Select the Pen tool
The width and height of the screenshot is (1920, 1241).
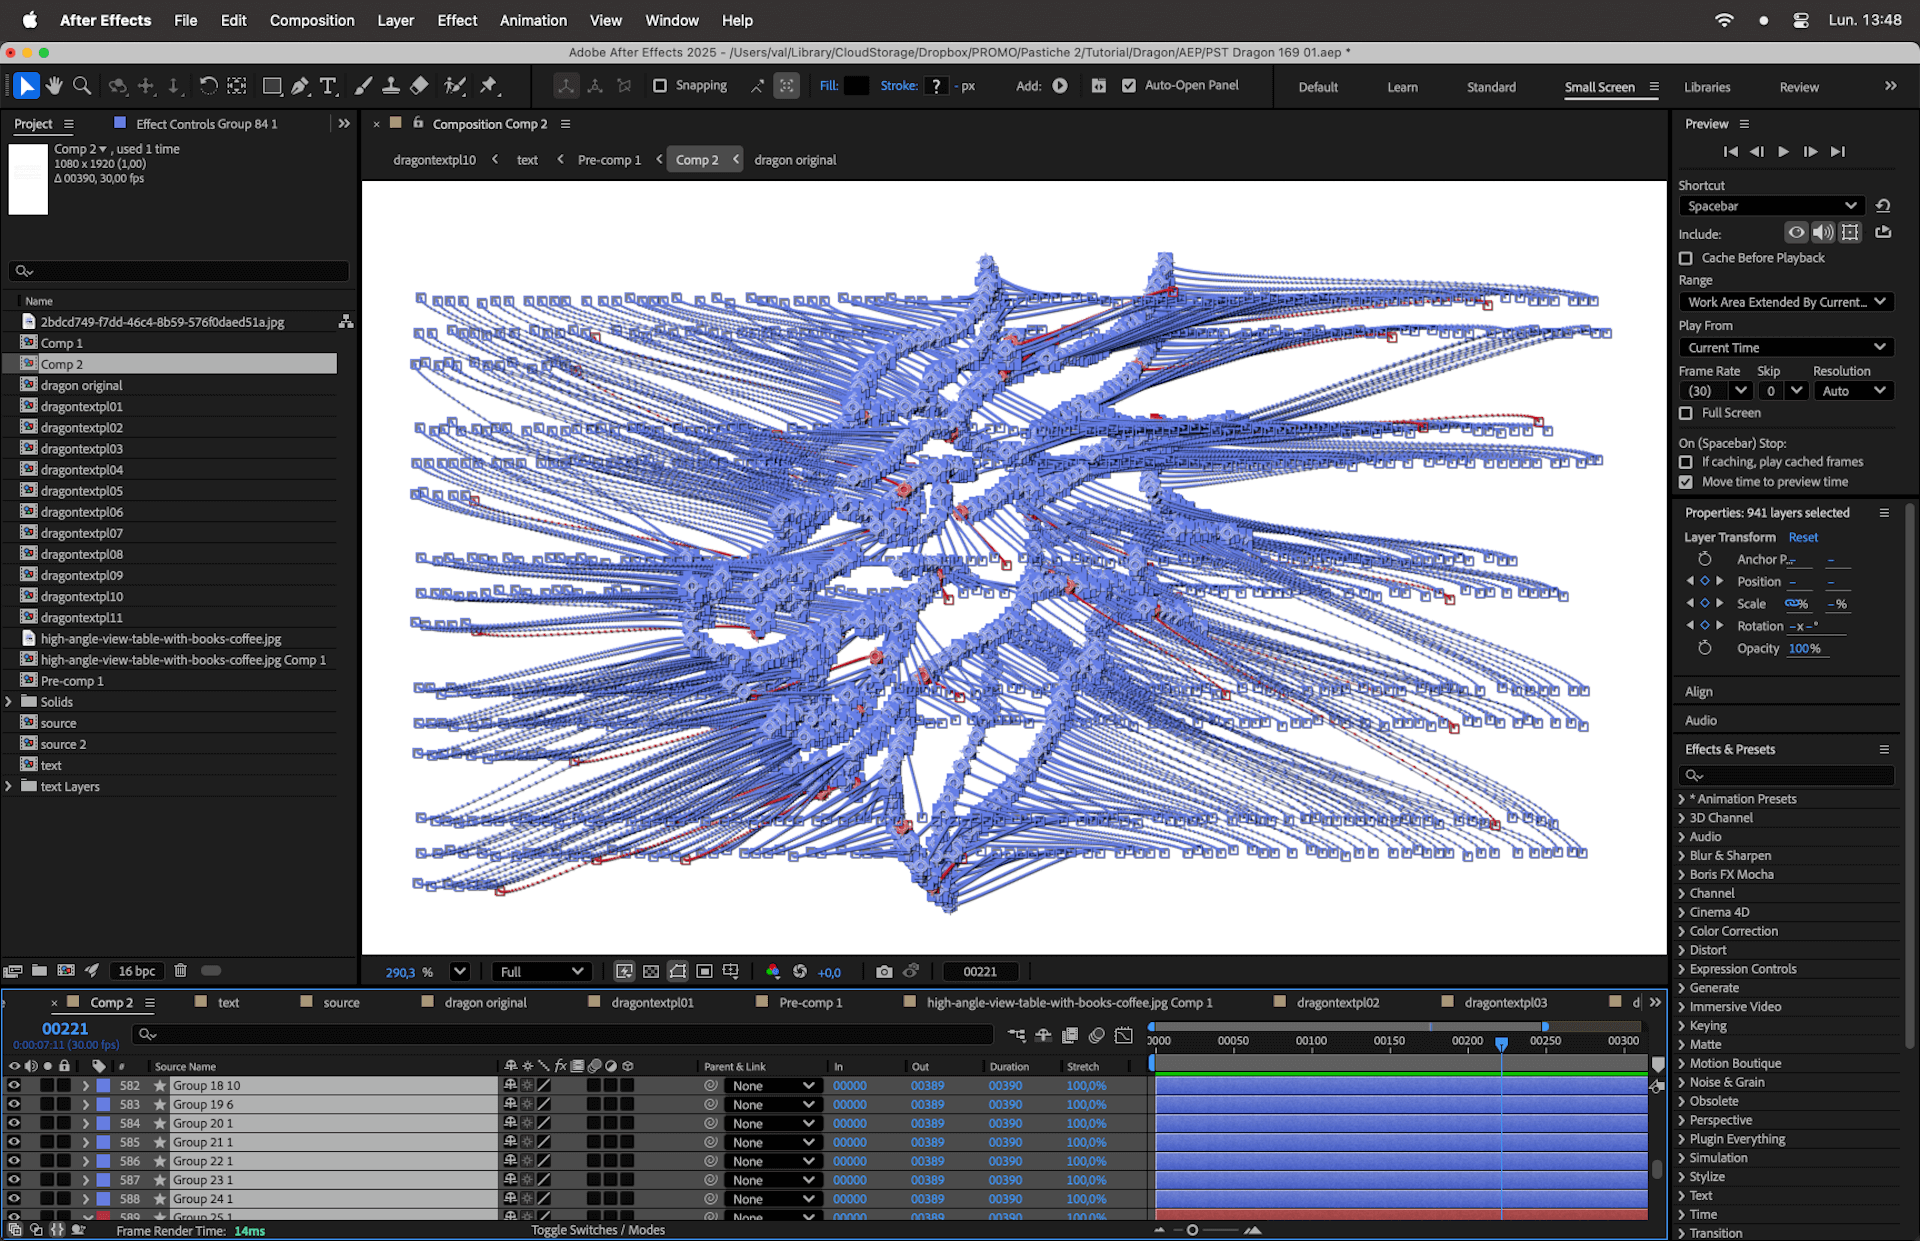click(x=300, y=86)
